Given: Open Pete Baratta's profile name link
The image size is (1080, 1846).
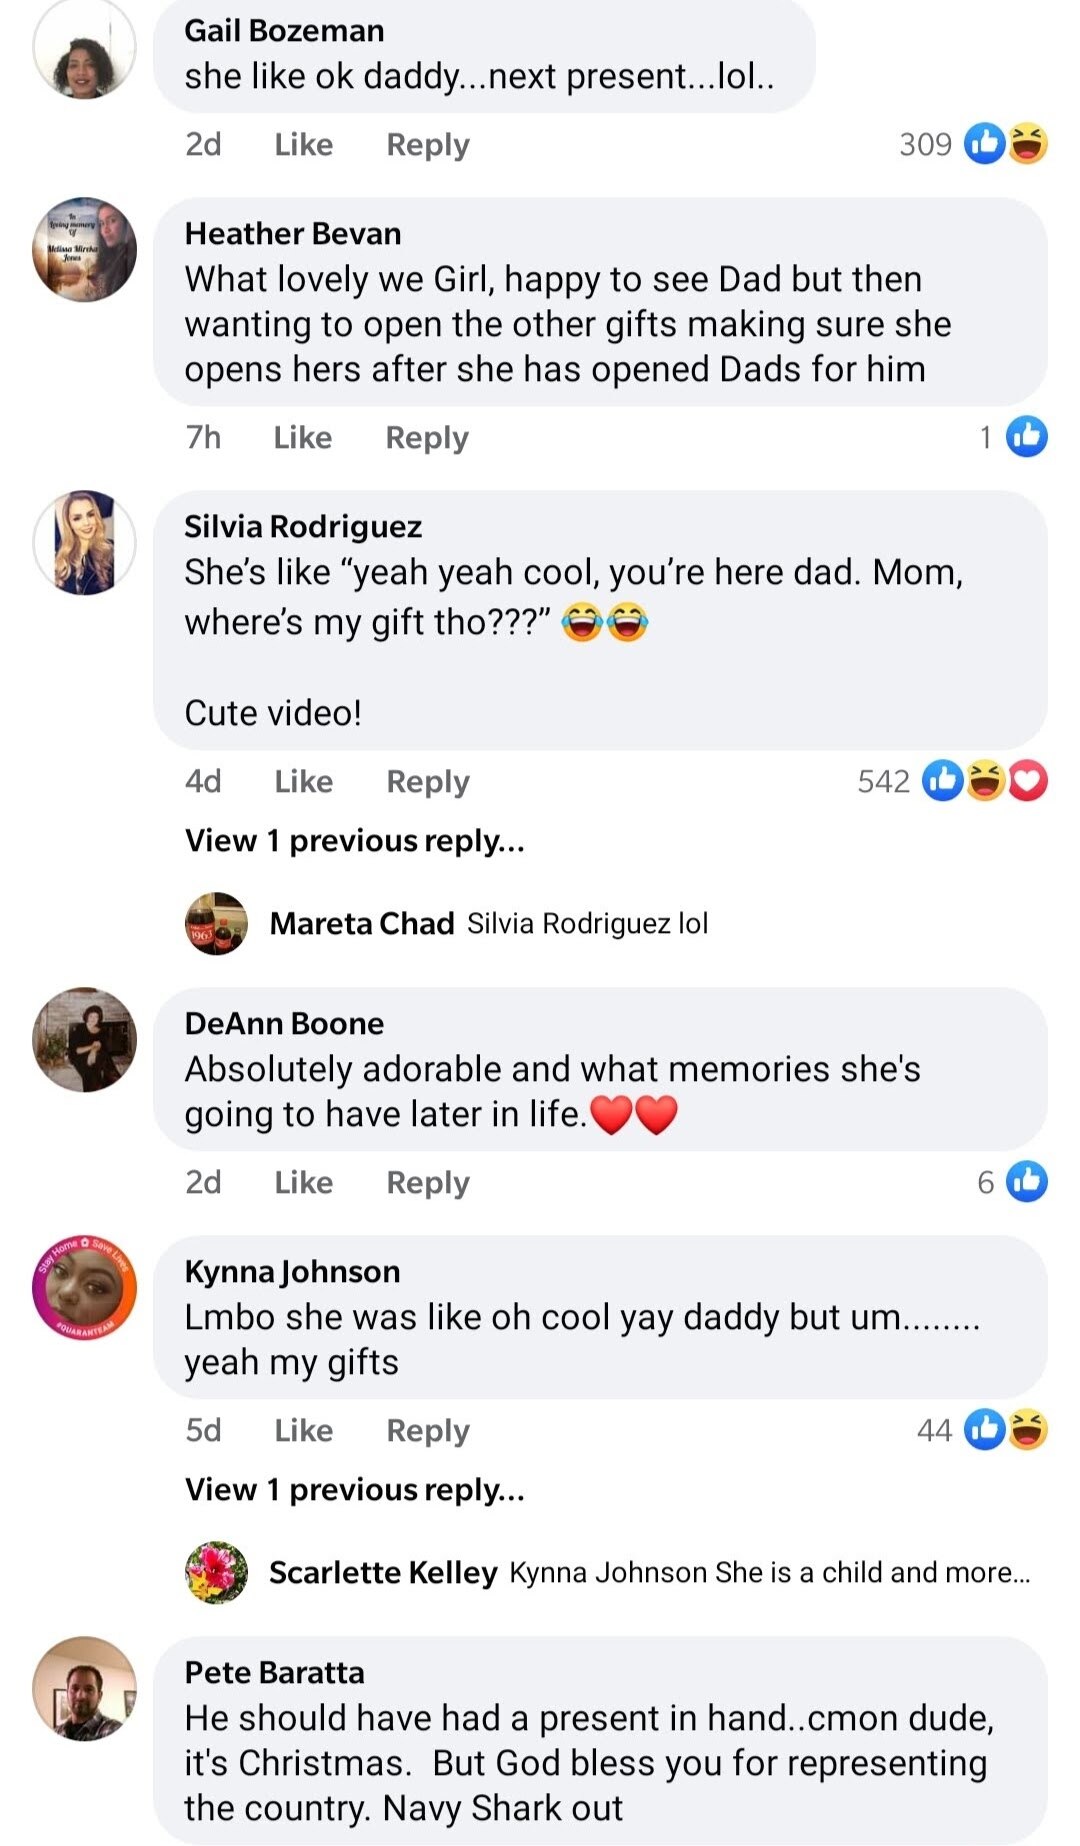Looking at the screenshot, I should tap(275, 1672).
